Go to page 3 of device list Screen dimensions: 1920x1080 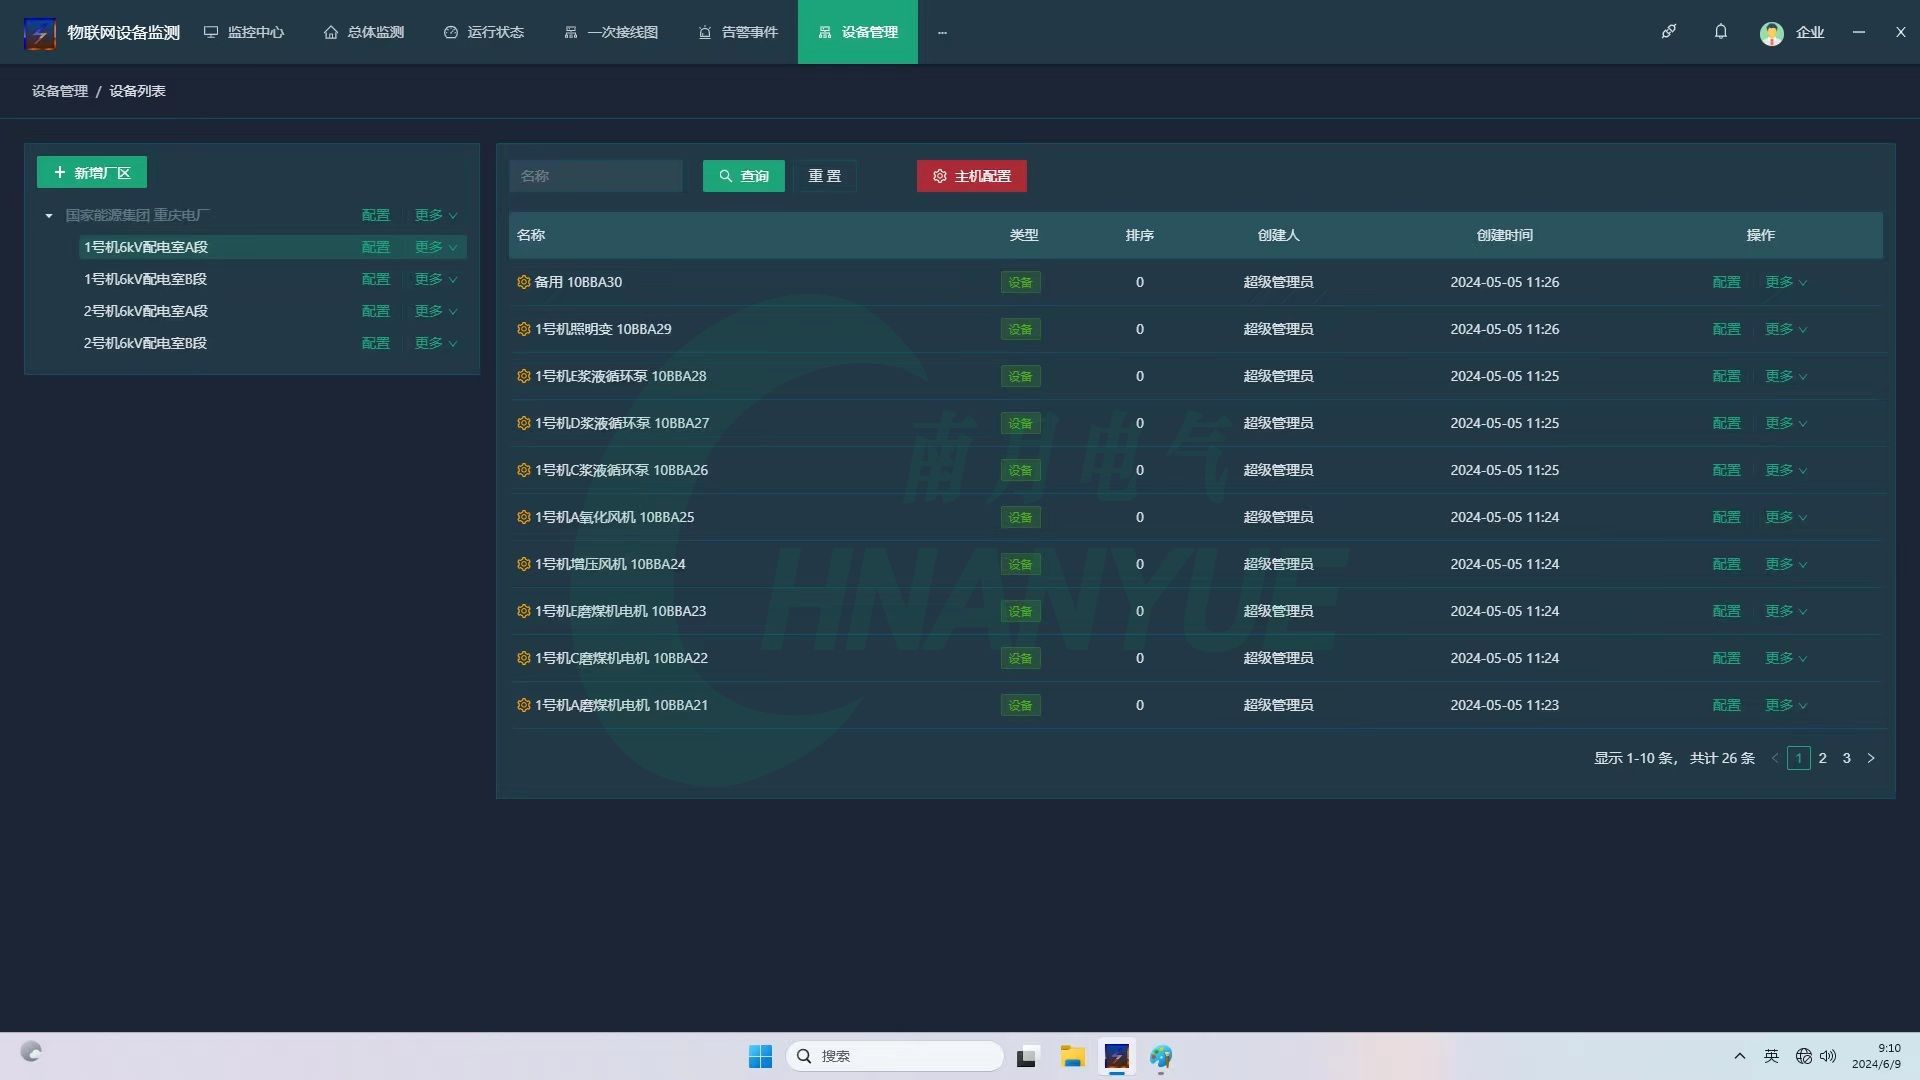click(1847, 758)
